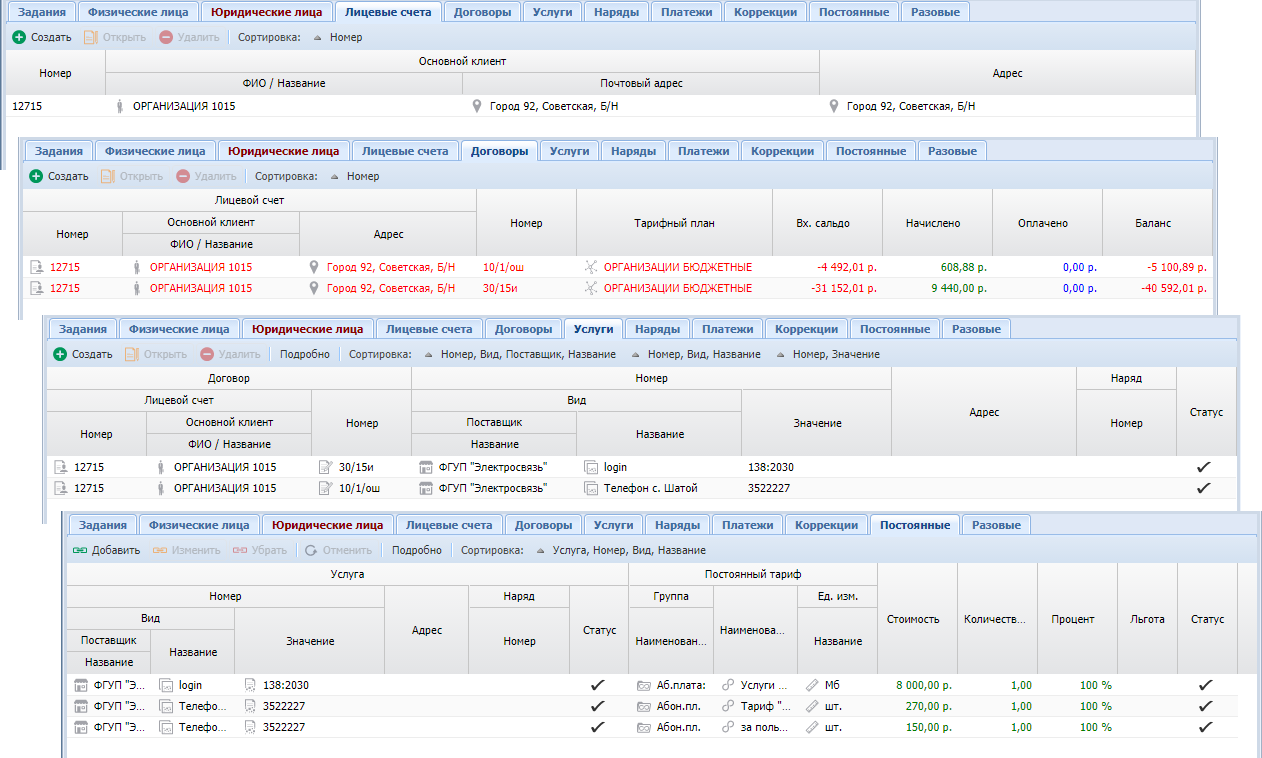Open Физические лица tab in the Постоянные panel

[199, 525]
